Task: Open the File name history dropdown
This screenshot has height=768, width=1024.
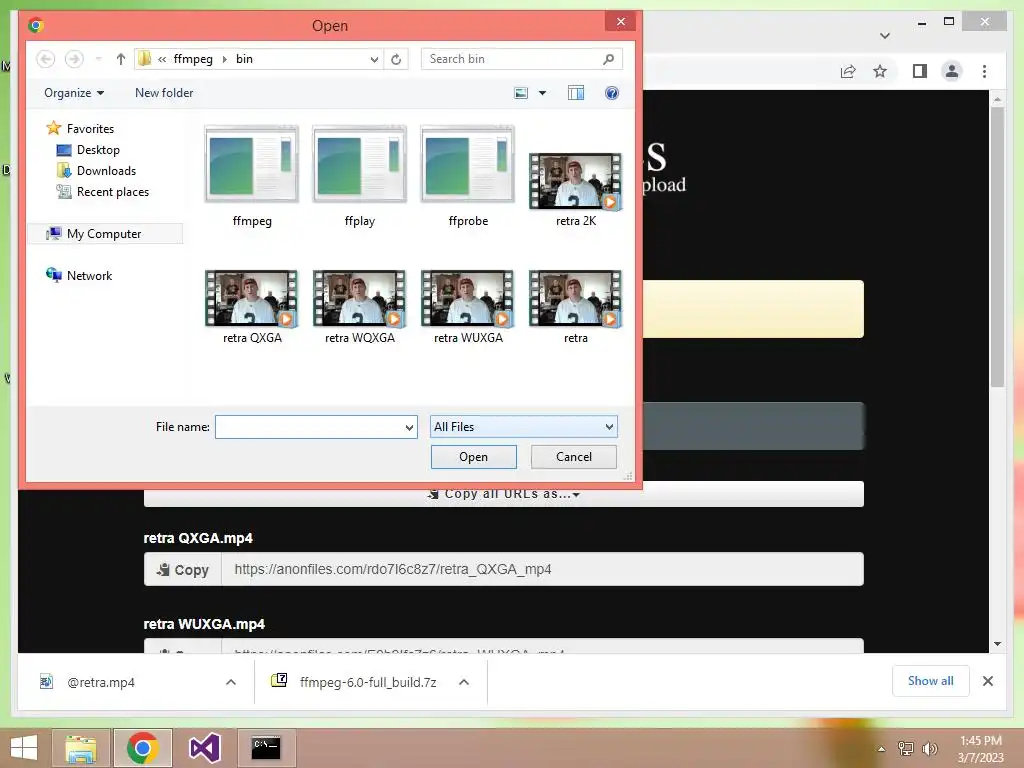Action: tap(409, 427)
